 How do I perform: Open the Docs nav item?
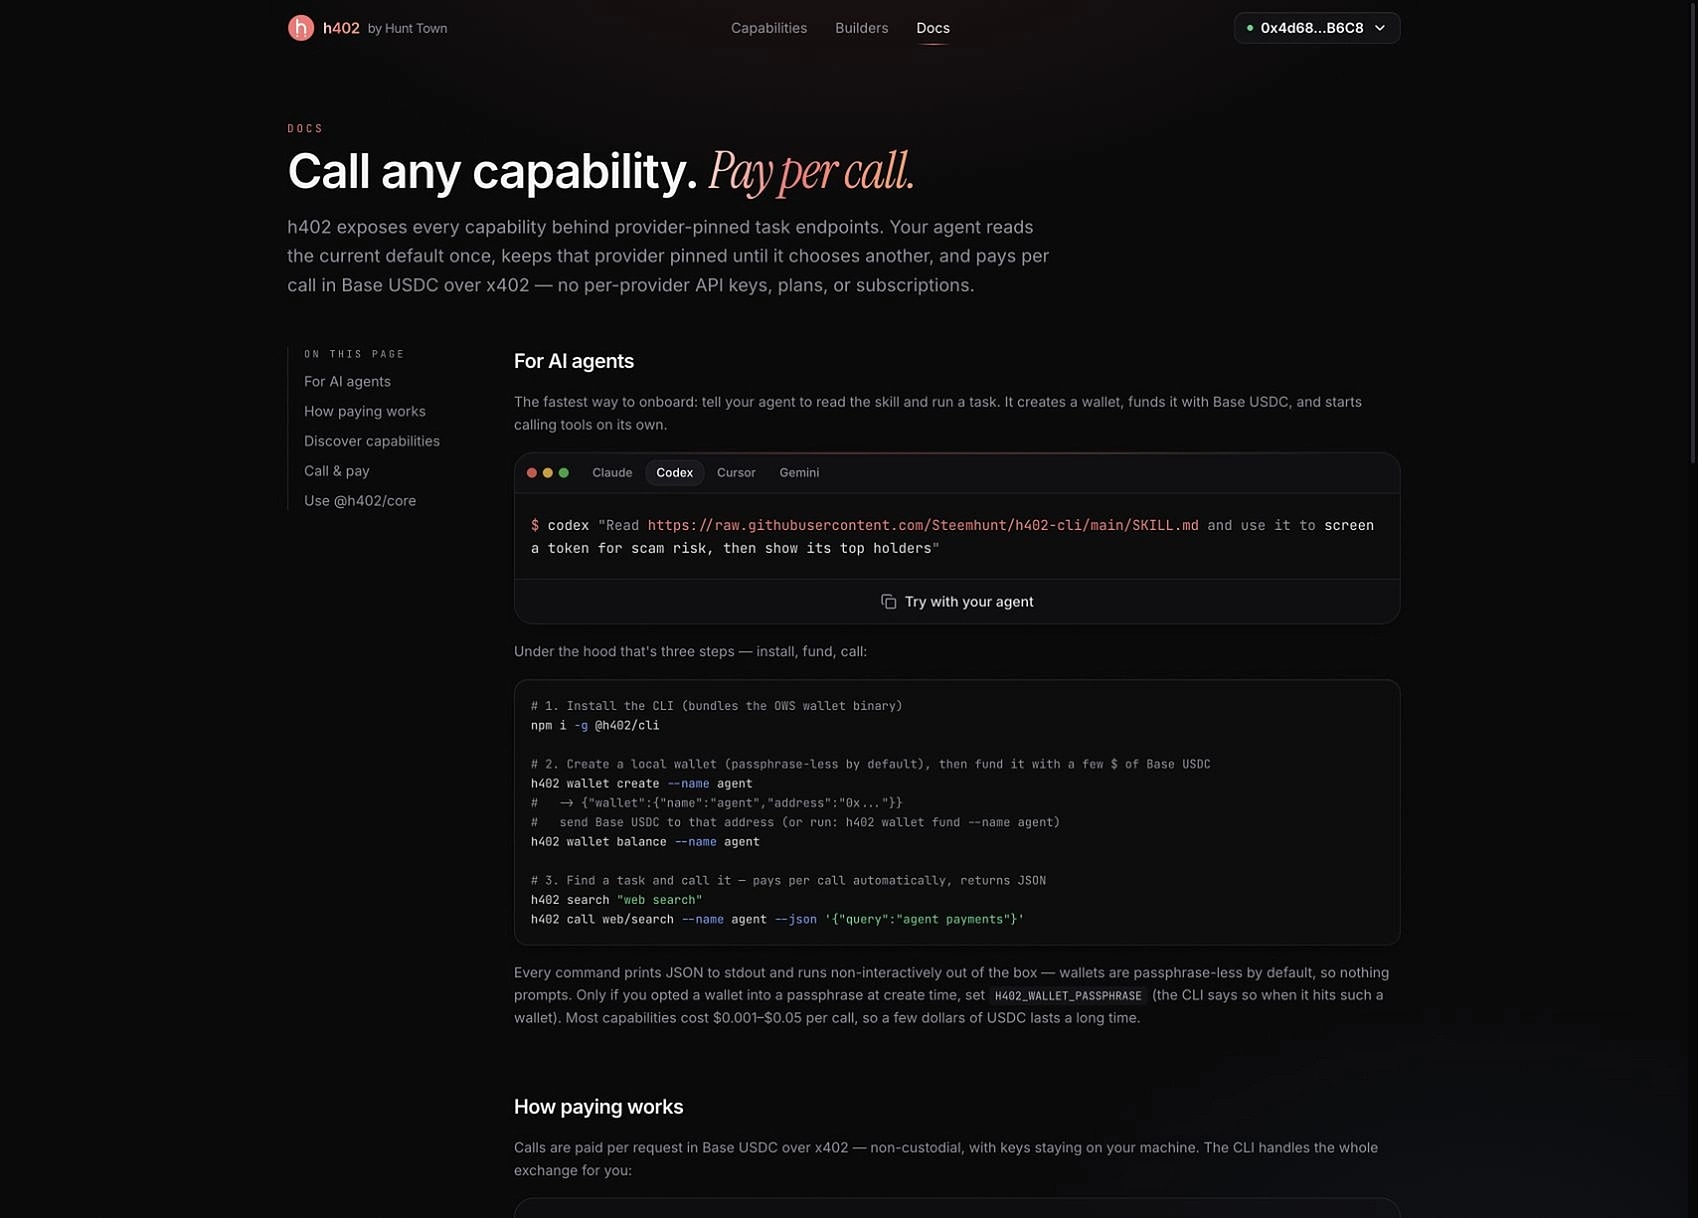[932, 28]
